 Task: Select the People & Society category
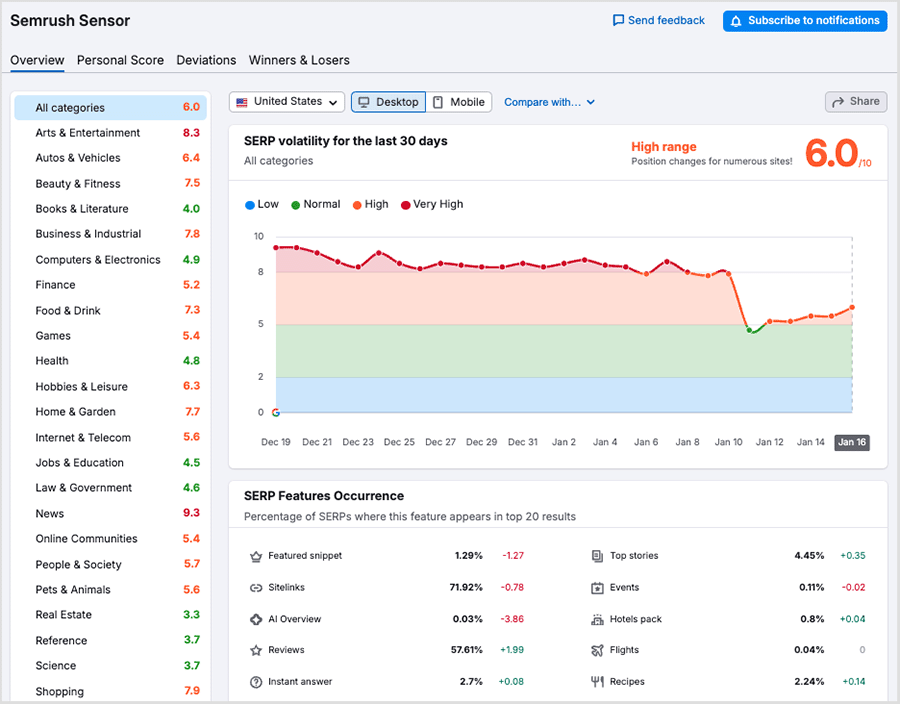click(x=110, y=565)
